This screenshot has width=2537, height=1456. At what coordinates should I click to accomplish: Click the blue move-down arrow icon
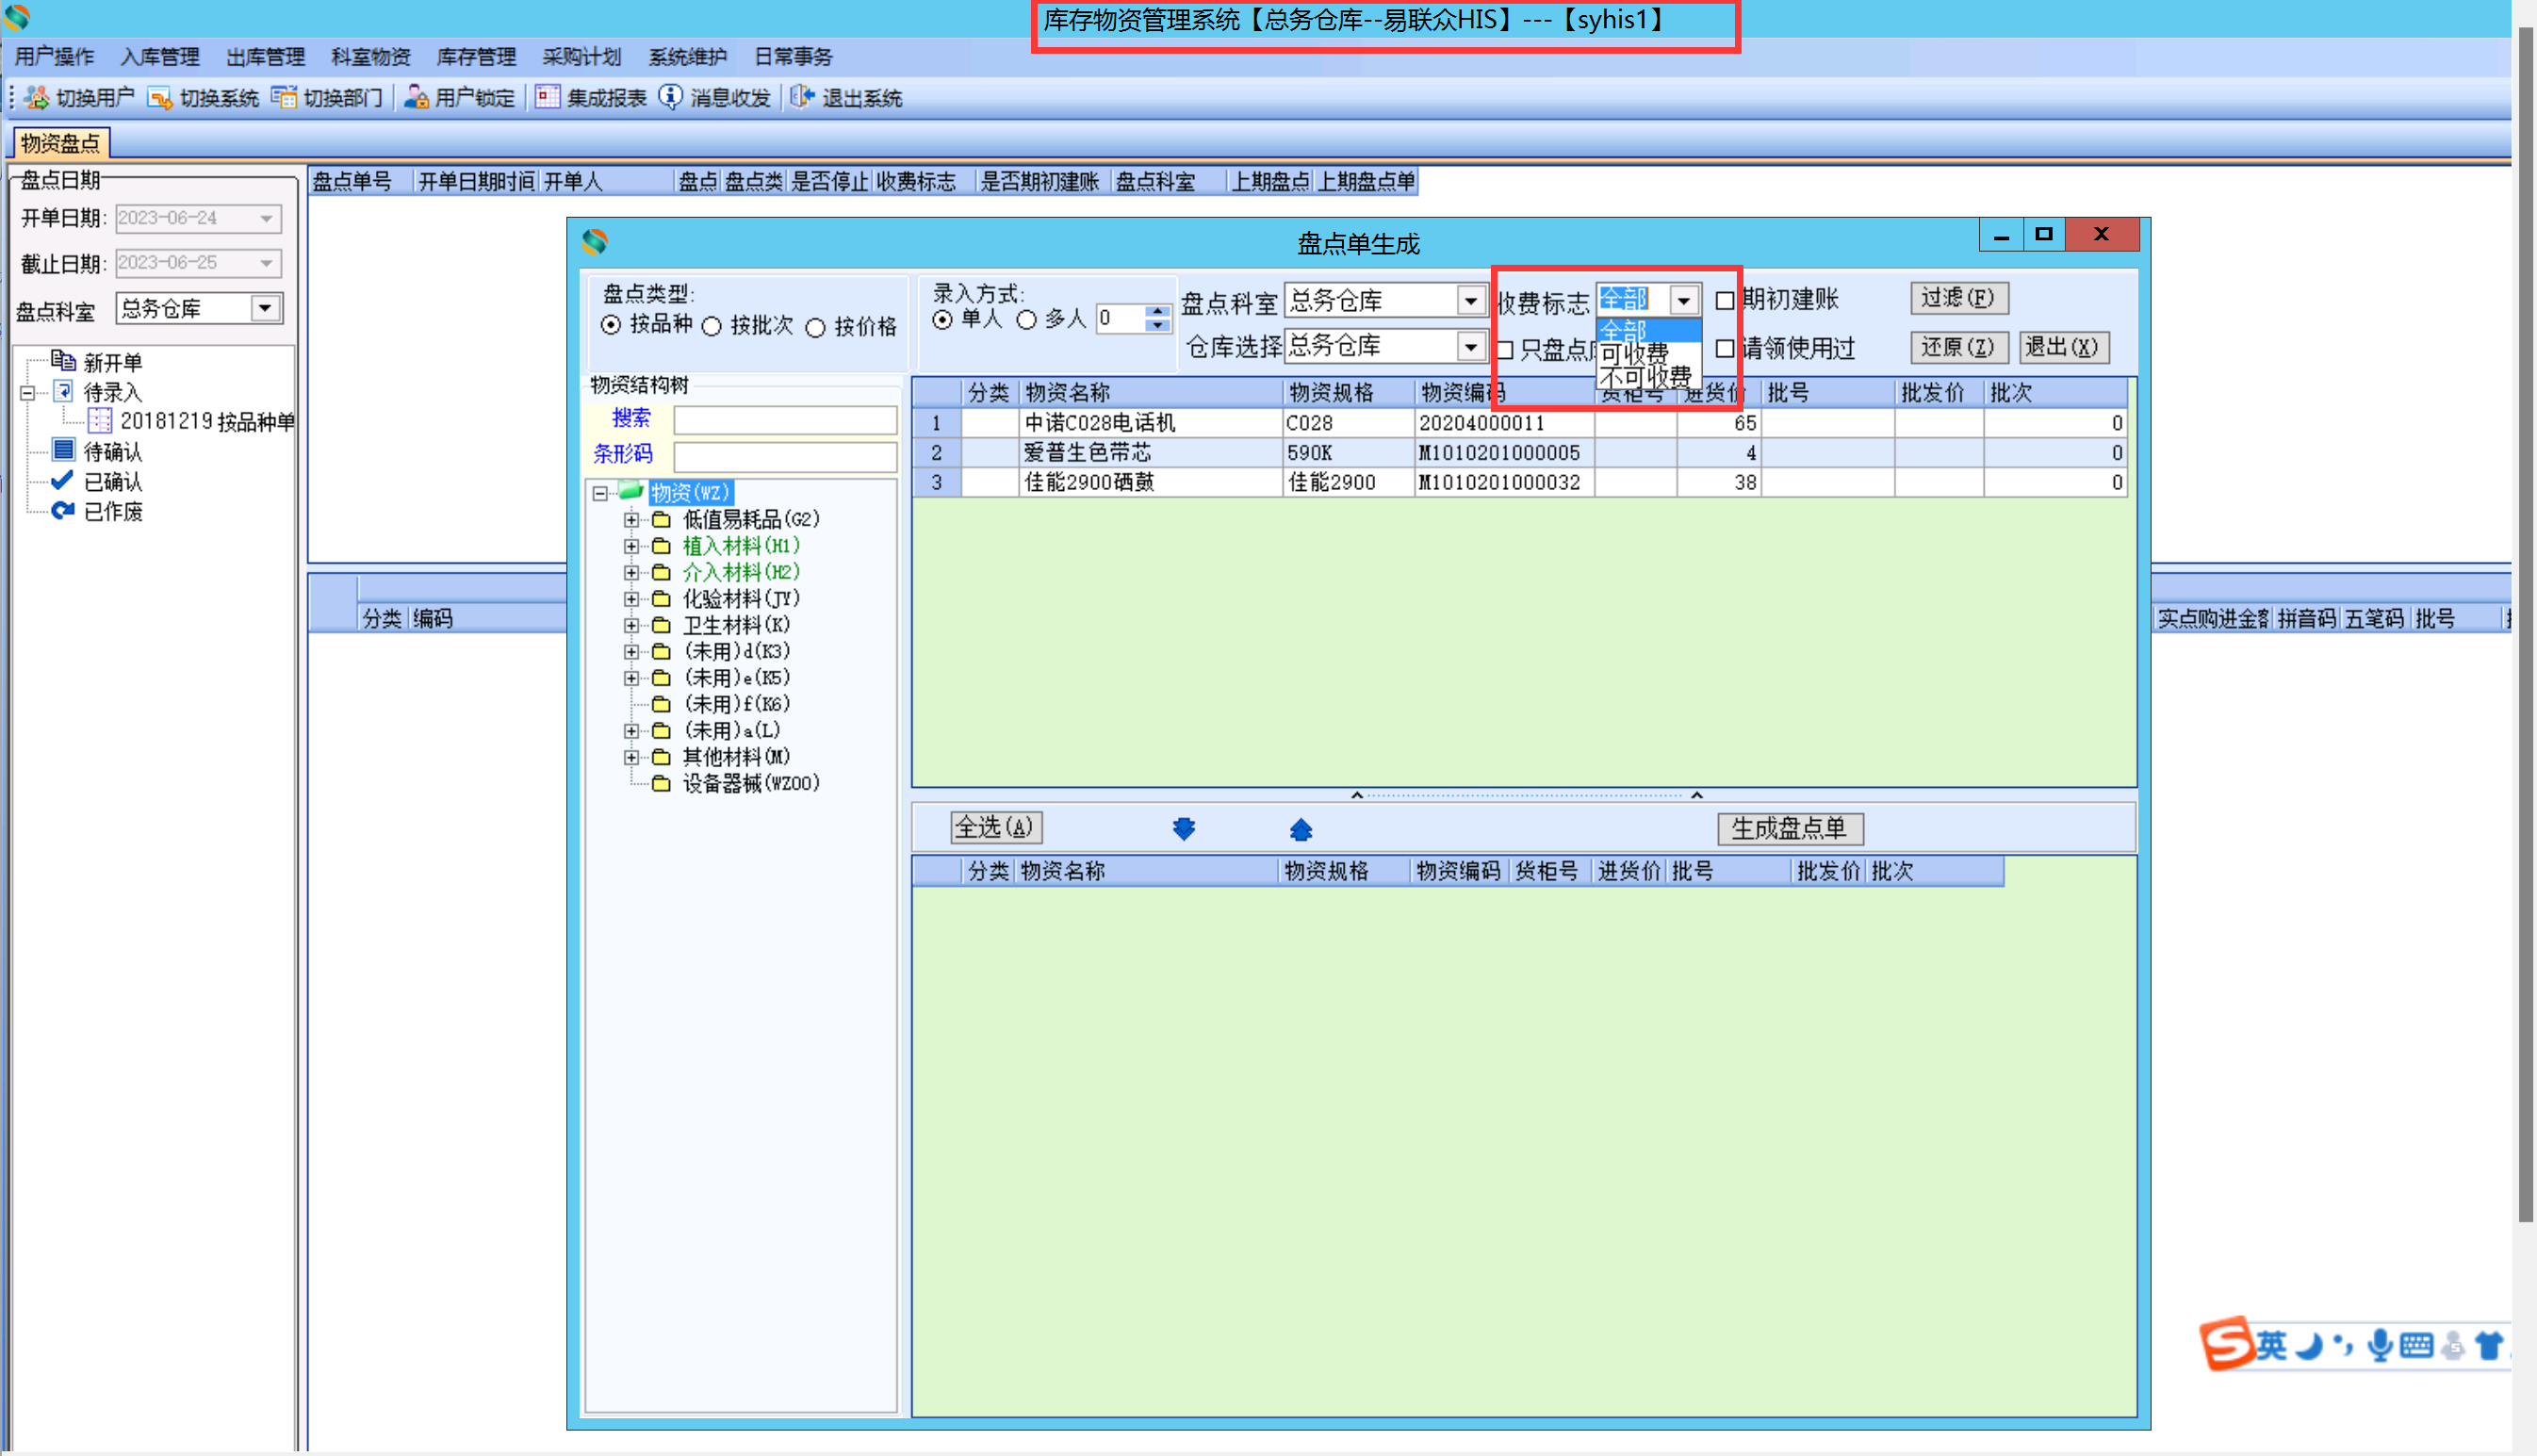(1183, 828)
